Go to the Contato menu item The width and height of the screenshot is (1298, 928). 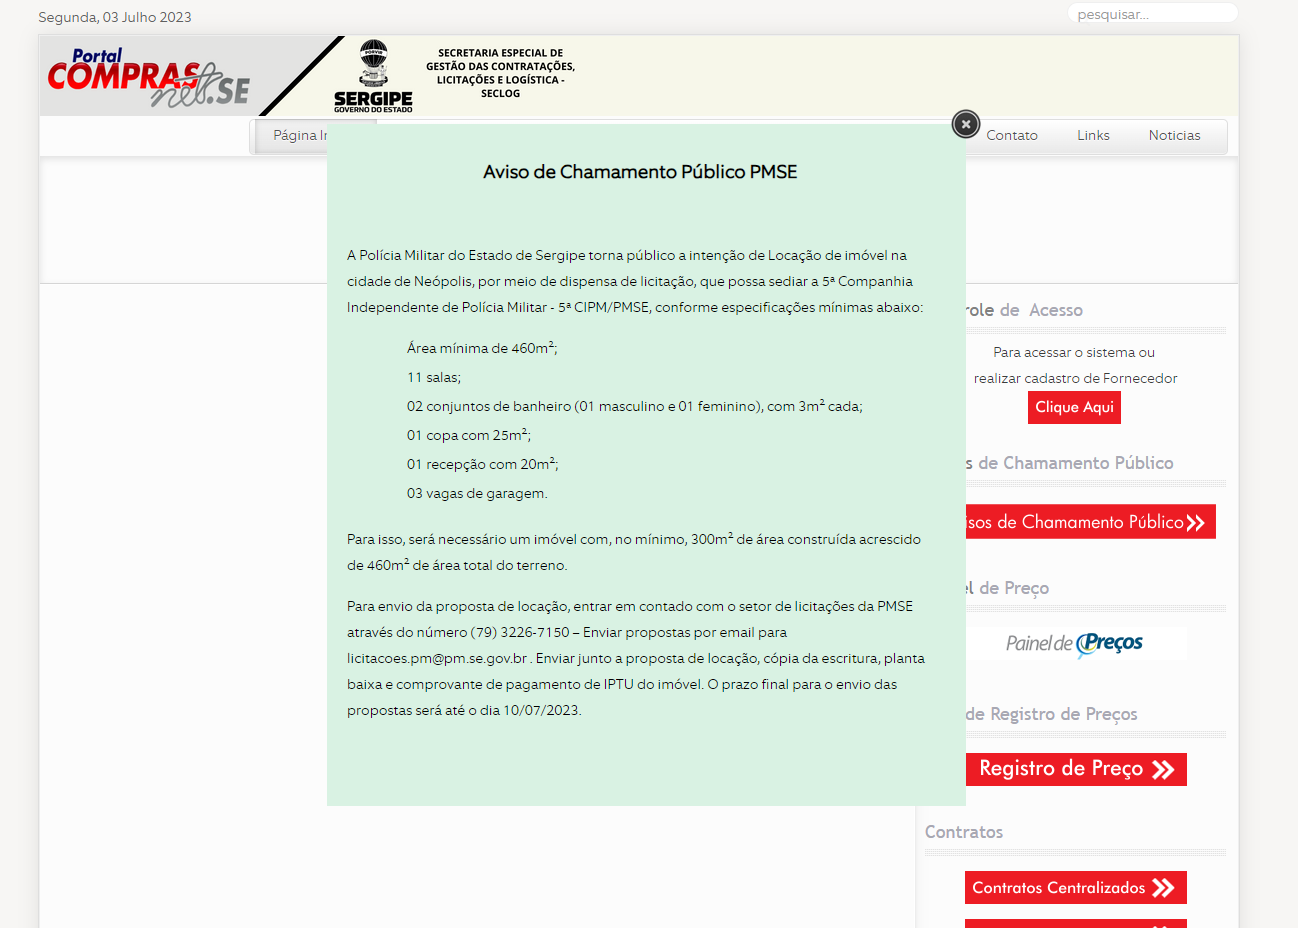(1011, 136)
